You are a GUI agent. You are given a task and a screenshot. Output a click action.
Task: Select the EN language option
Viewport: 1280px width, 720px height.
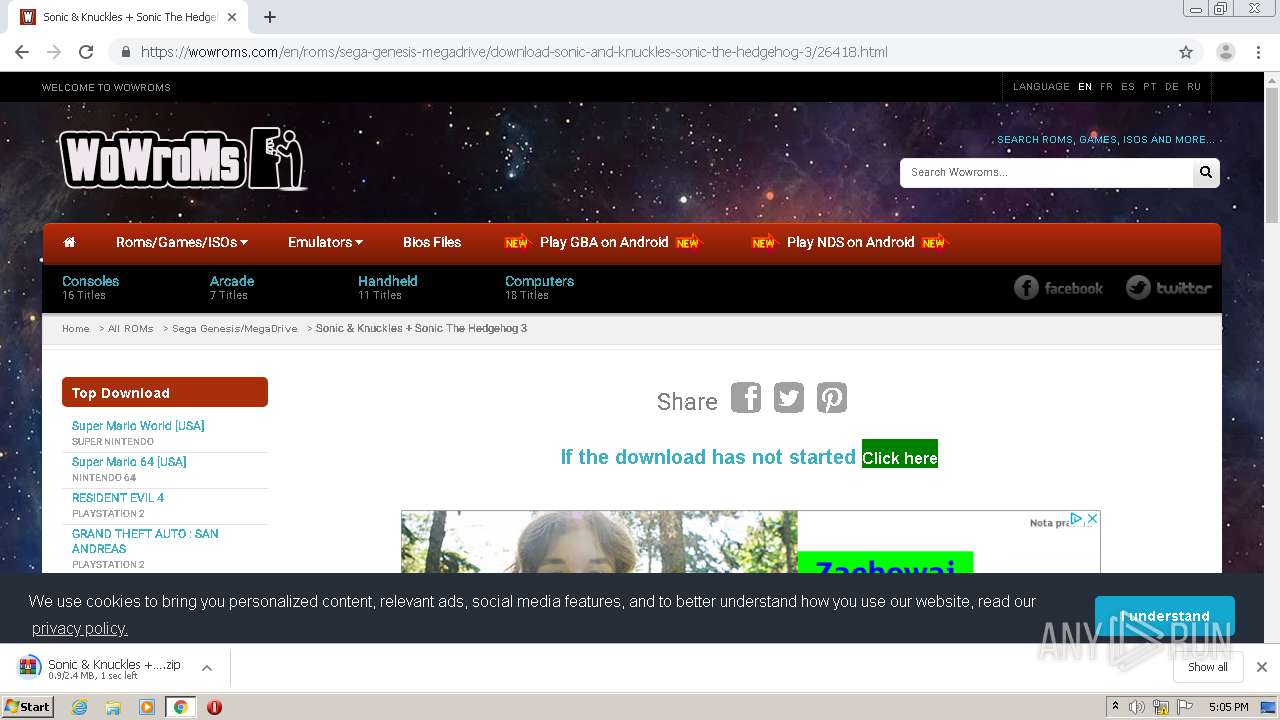1085,87
